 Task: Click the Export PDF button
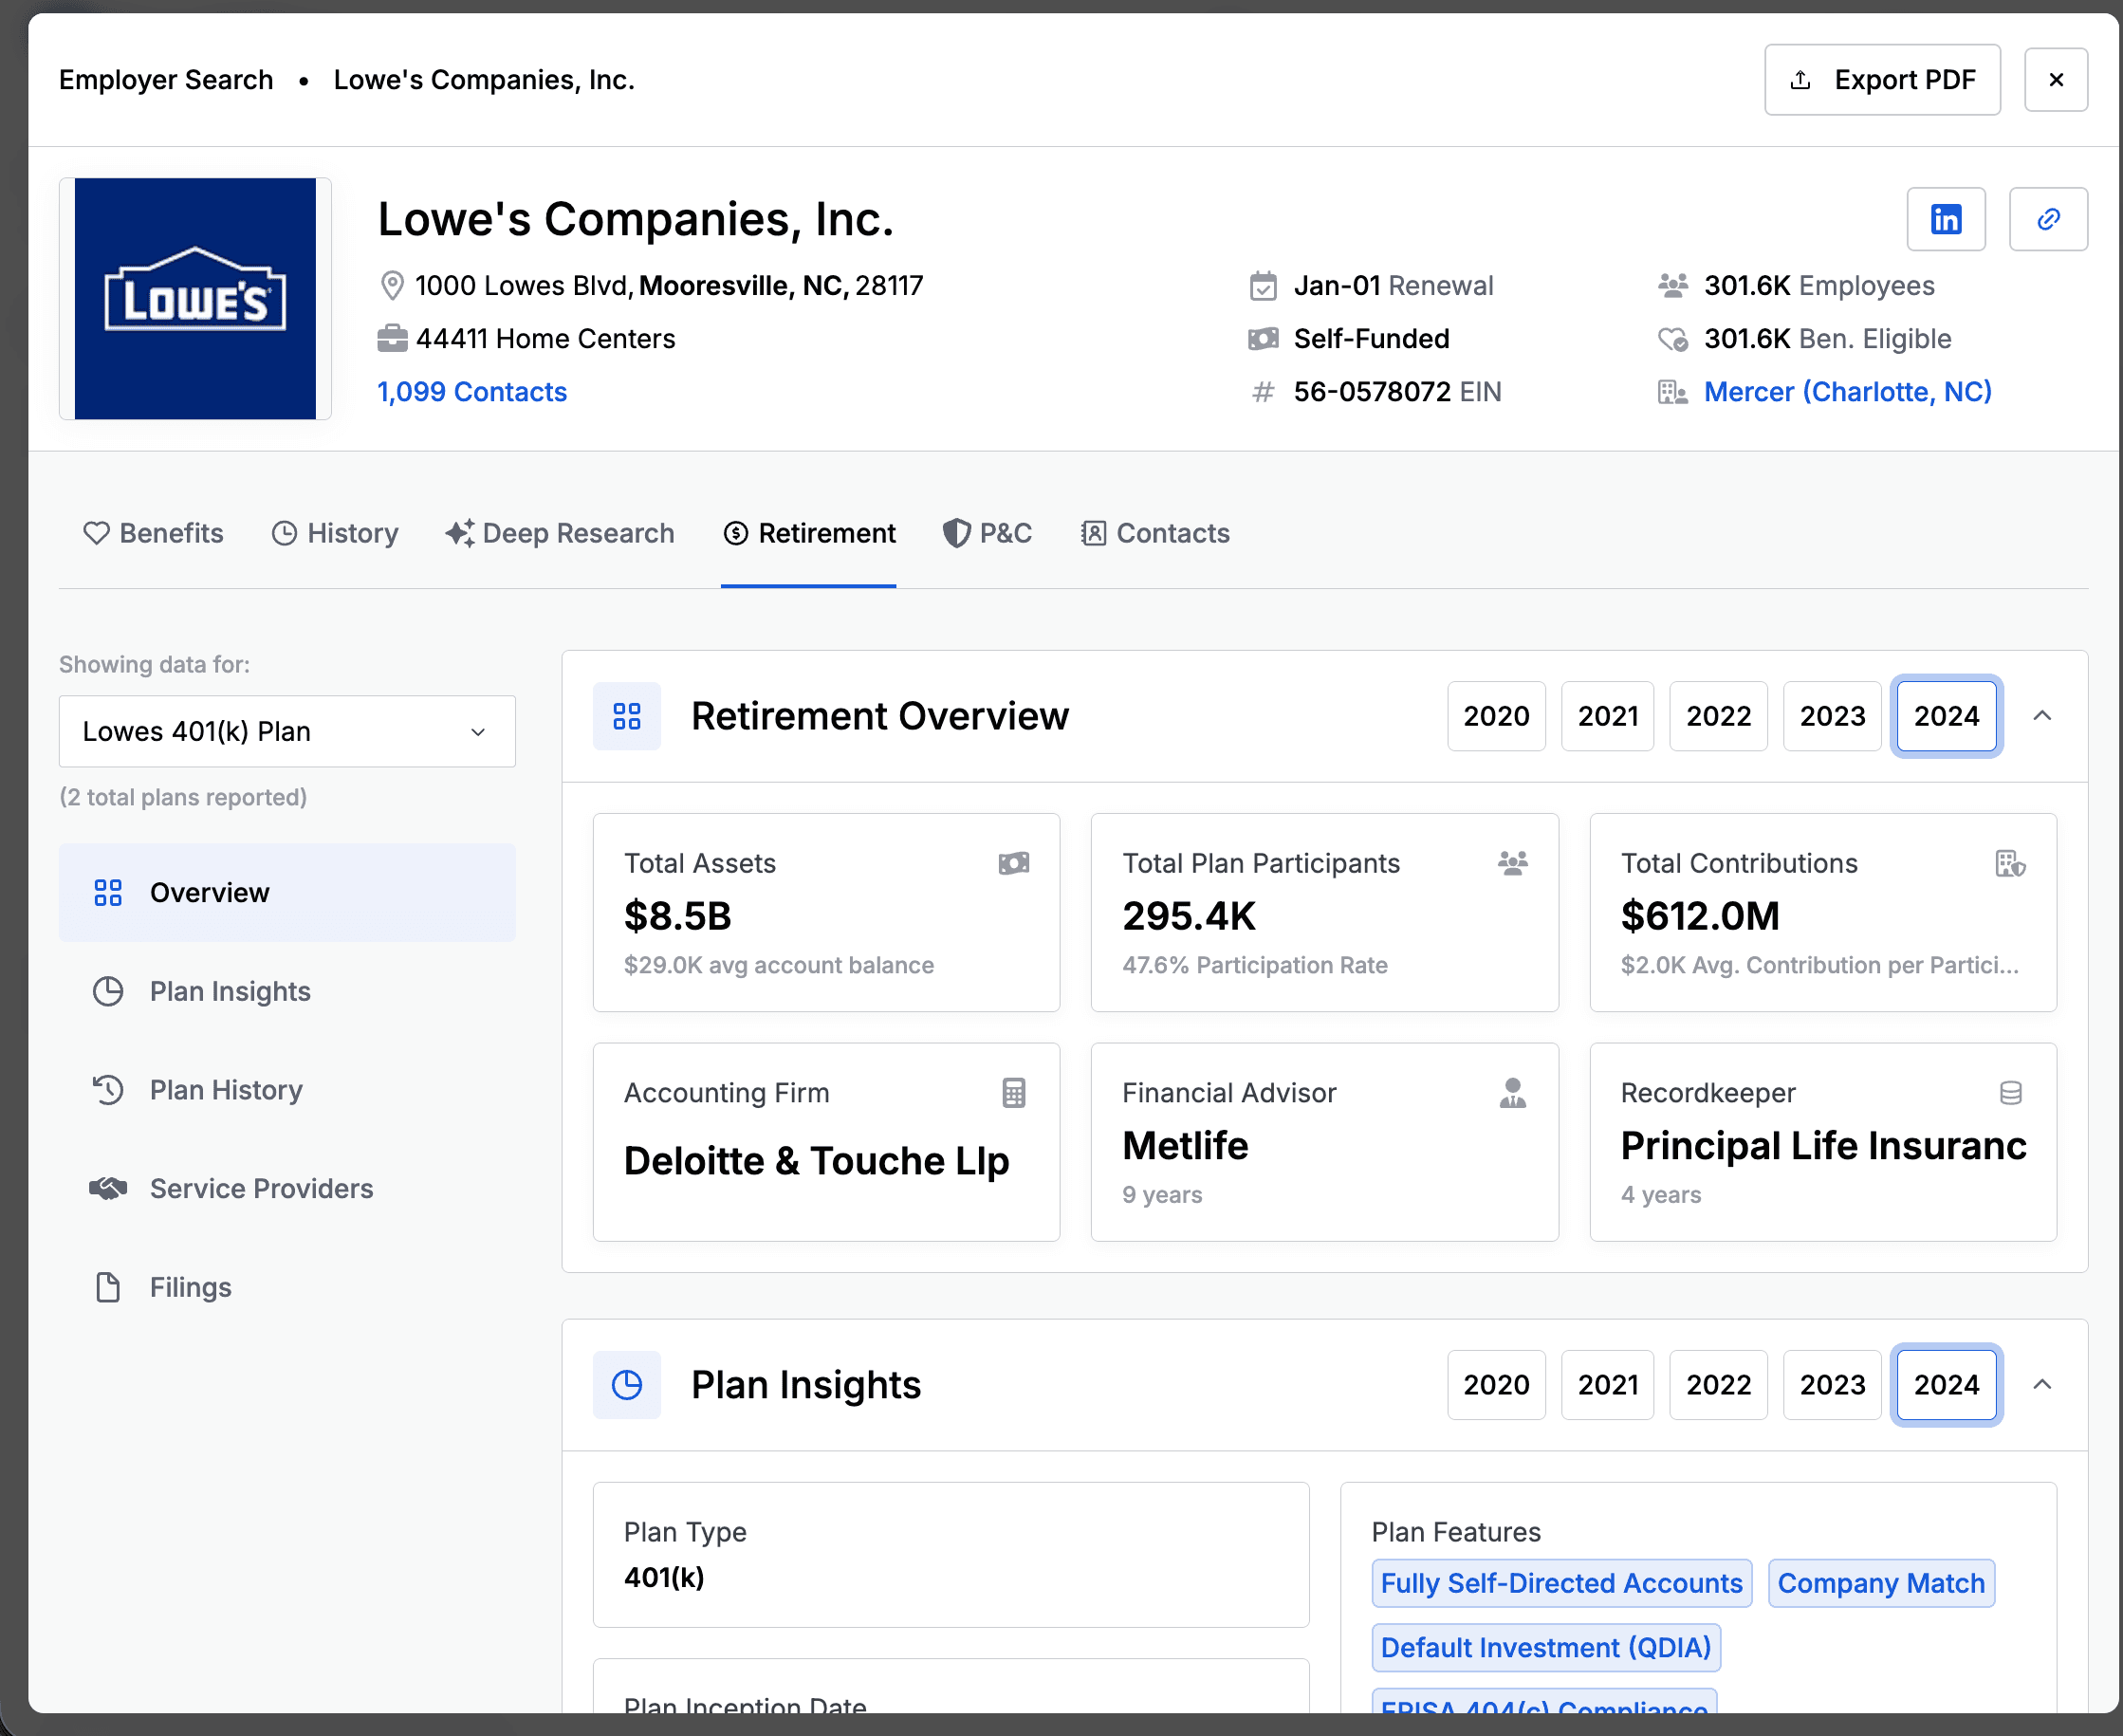click(x=1881, y=80)
